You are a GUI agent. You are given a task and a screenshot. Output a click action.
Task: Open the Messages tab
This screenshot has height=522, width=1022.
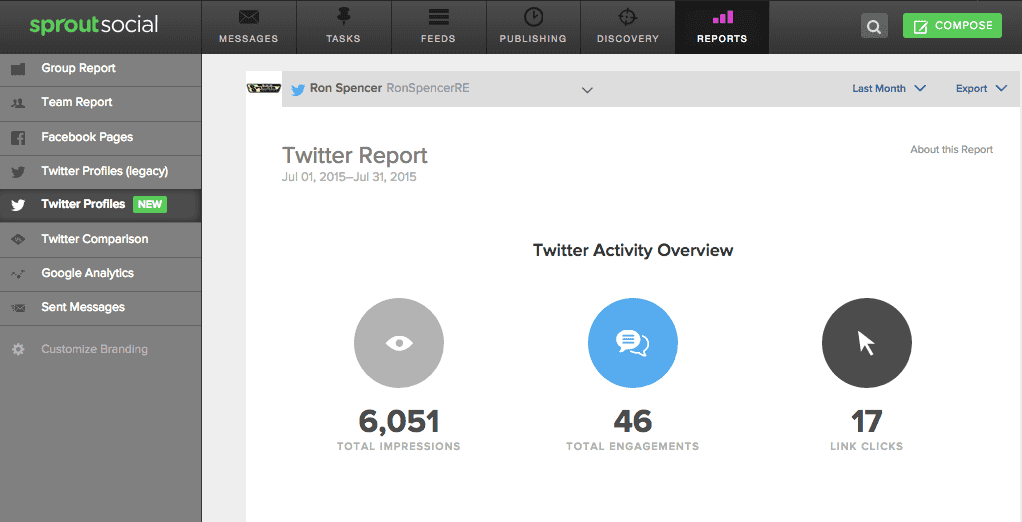[249, 27]
